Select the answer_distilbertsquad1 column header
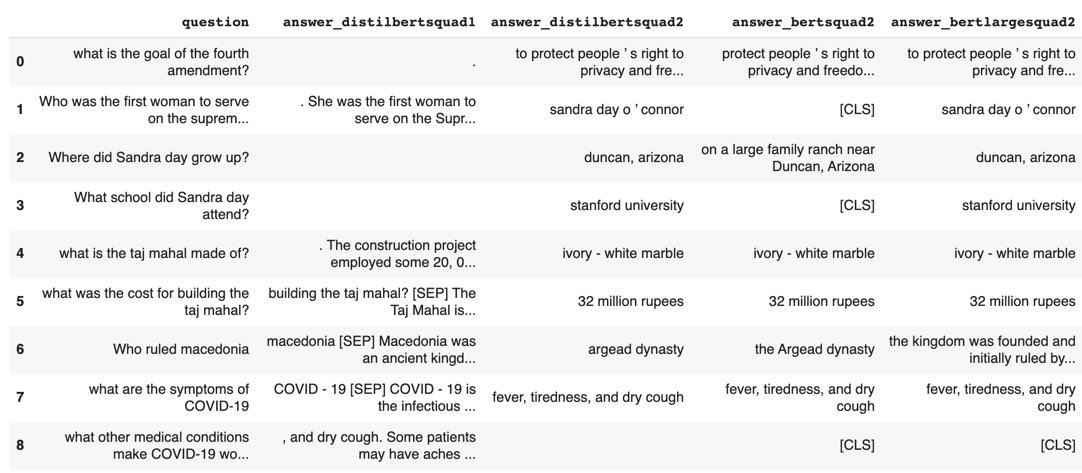The height and width of the screenshot is (473, 1082). (379, 21)
